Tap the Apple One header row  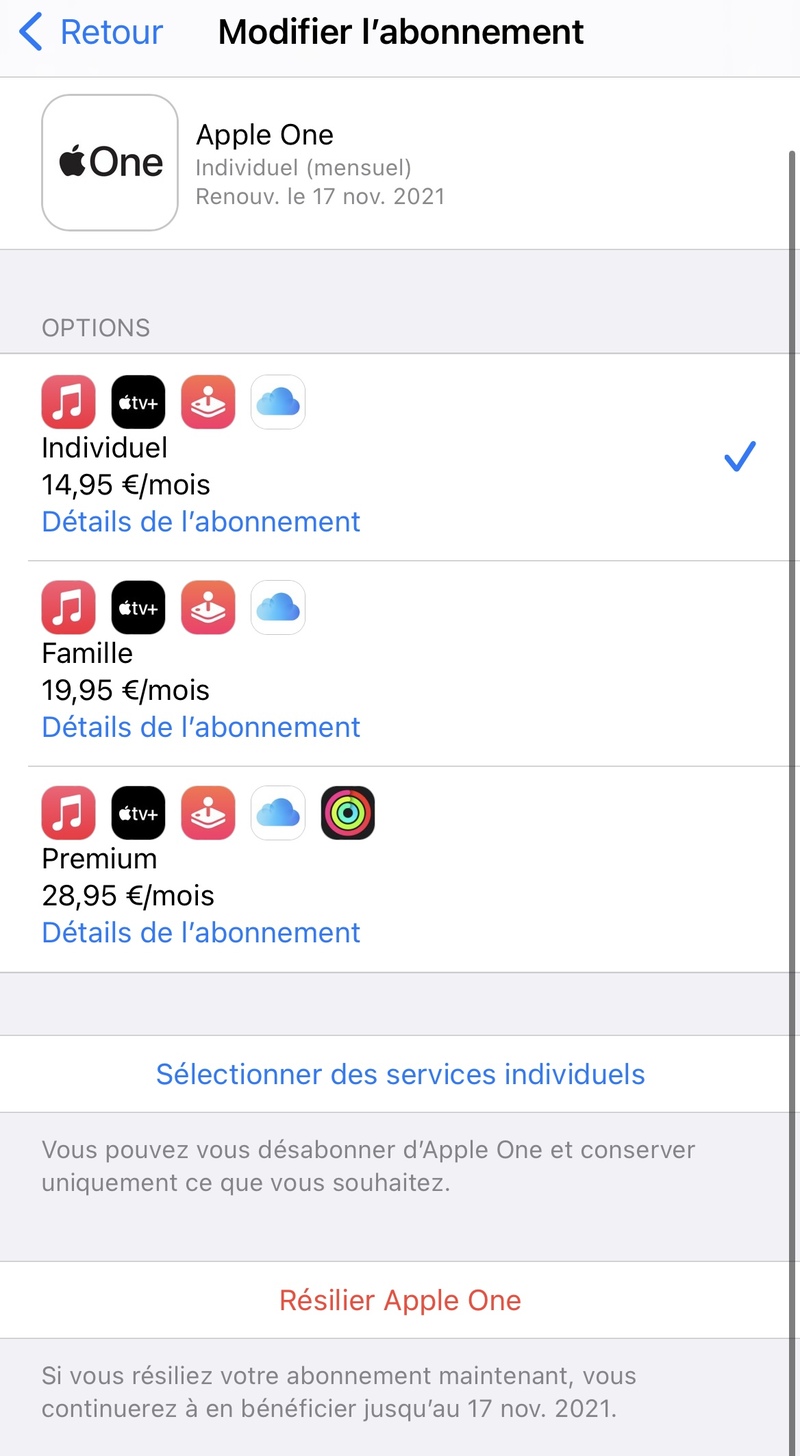[400, 163]
